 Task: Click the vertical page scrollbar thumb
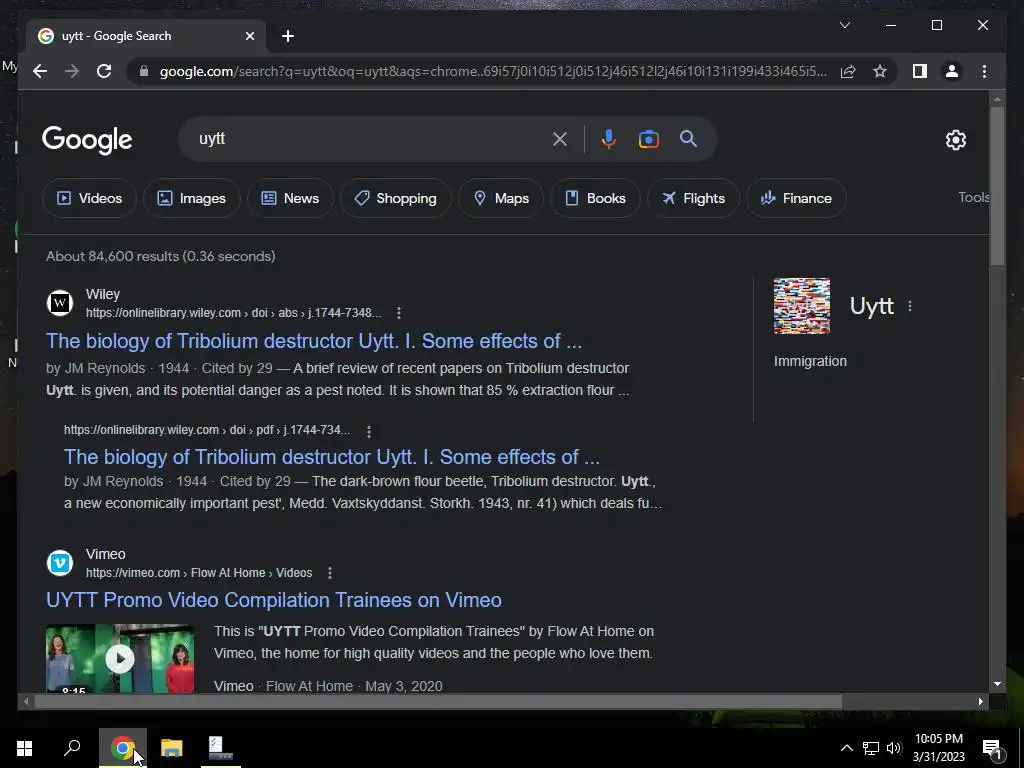997,186
